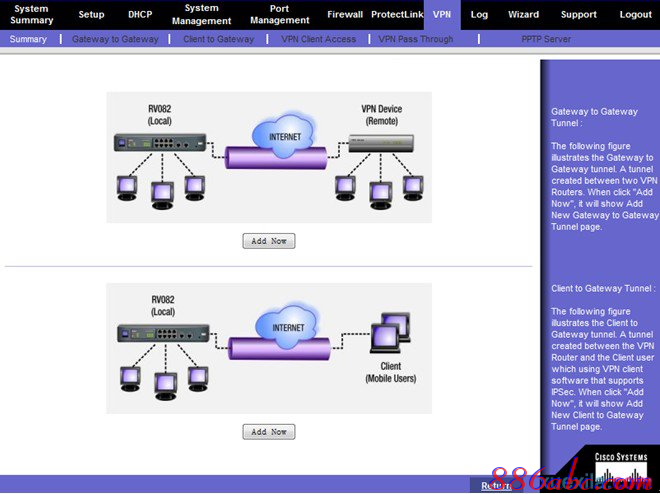Open System Management in the top bar
The image size is (660, 494).
(x=202, y=14)
